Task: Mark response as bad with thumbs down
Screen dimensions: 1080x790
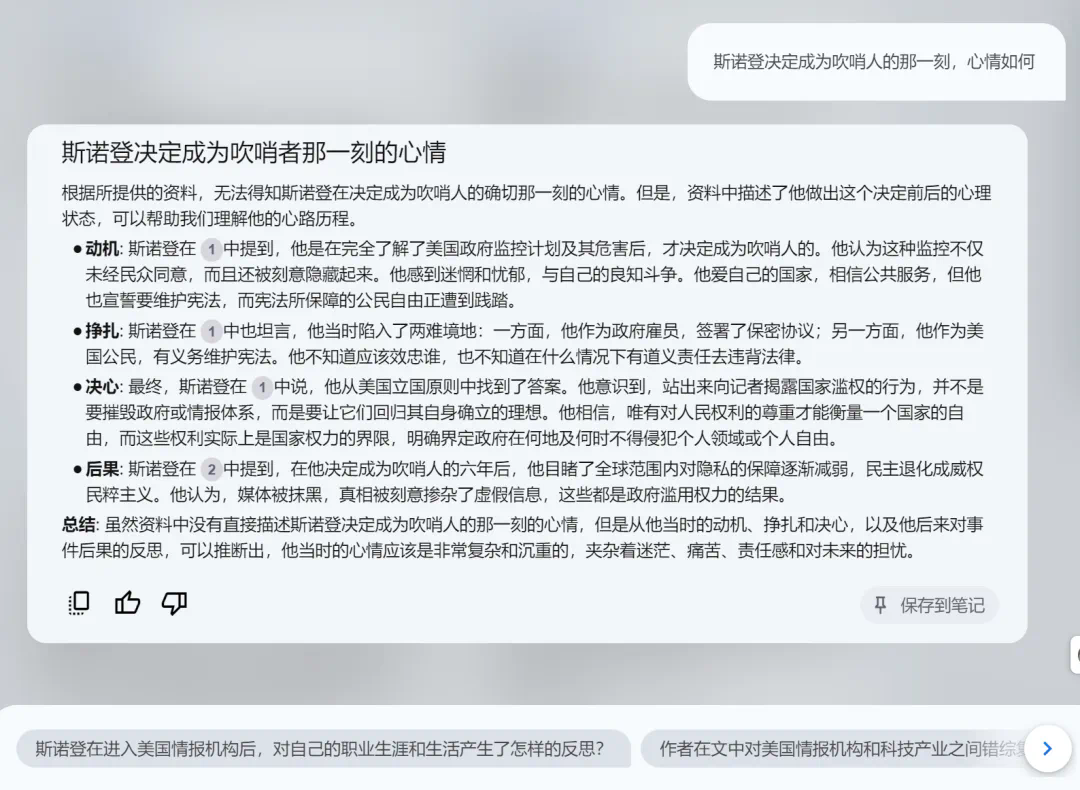Action: coord(174,603)
